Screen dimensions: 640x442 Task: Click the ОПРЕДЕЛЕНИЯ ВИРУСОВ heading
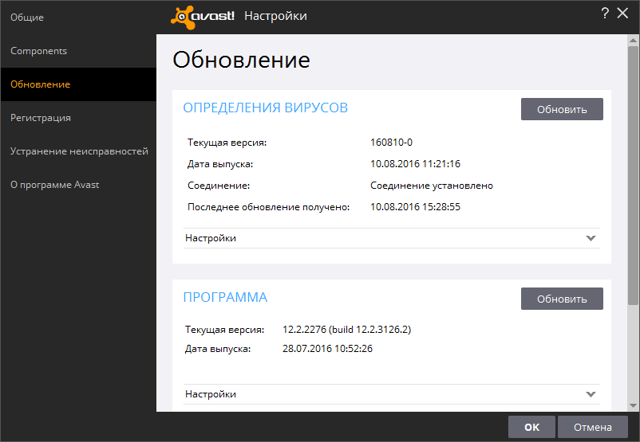(x=265, y=107)
